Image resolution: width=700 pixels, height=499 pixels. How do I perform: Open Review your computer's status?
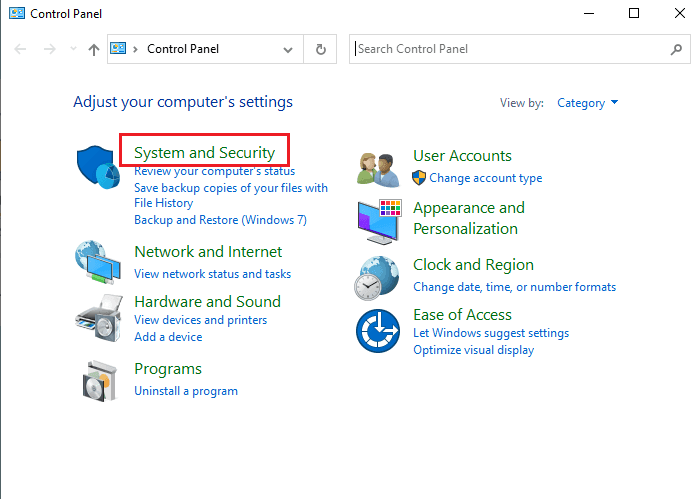215,171
